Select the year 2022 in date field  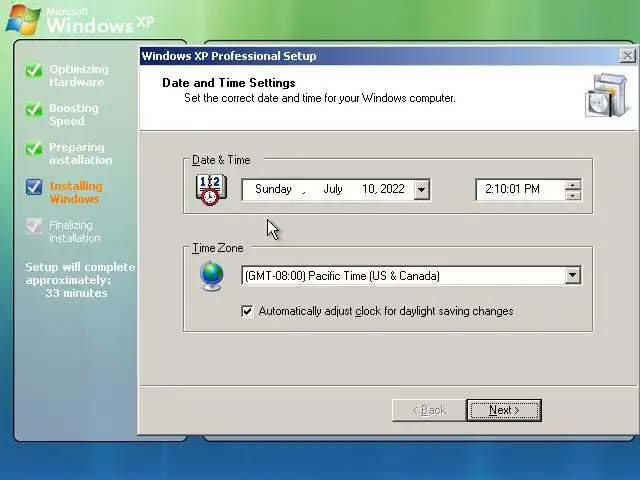[x=393, y=189]
